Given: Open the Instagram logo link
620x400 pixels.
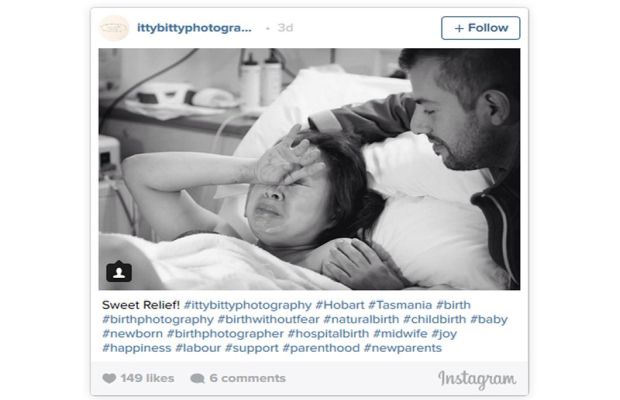Looking at the screenshot, I should (x=477, y=379).
